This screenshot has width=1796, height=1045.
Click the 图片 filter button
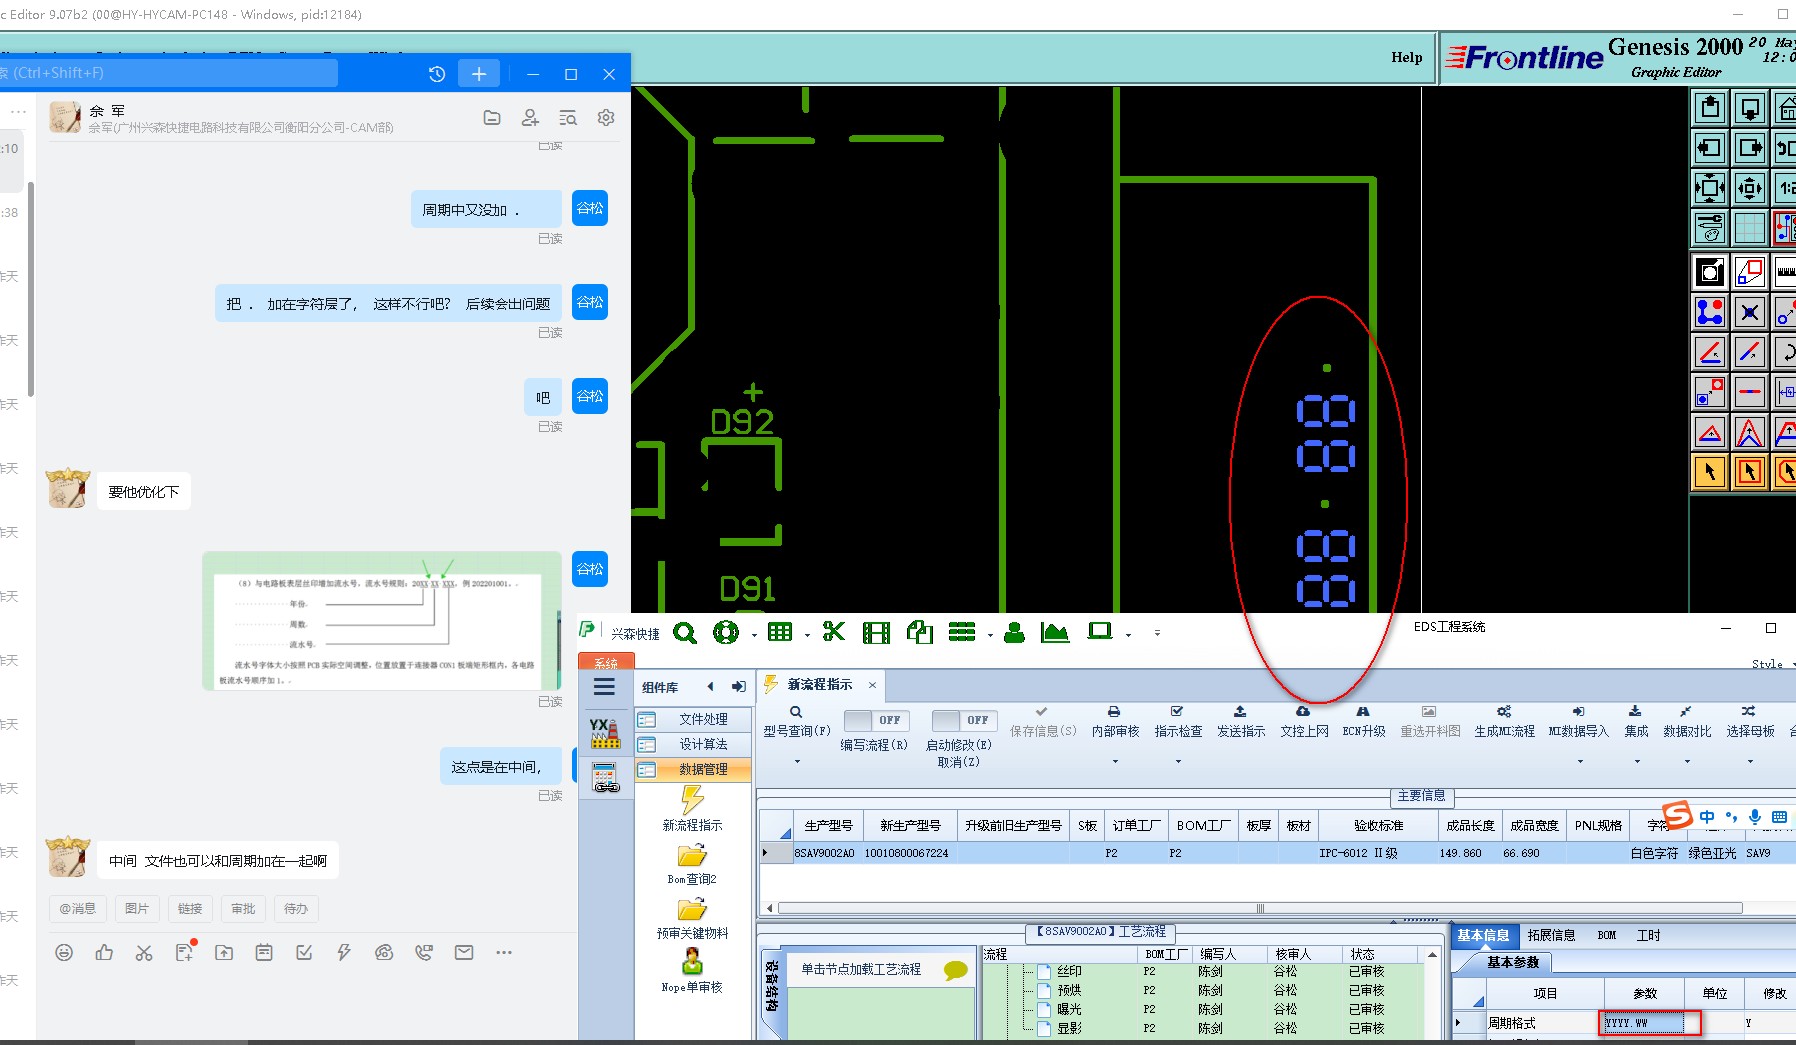137,909
